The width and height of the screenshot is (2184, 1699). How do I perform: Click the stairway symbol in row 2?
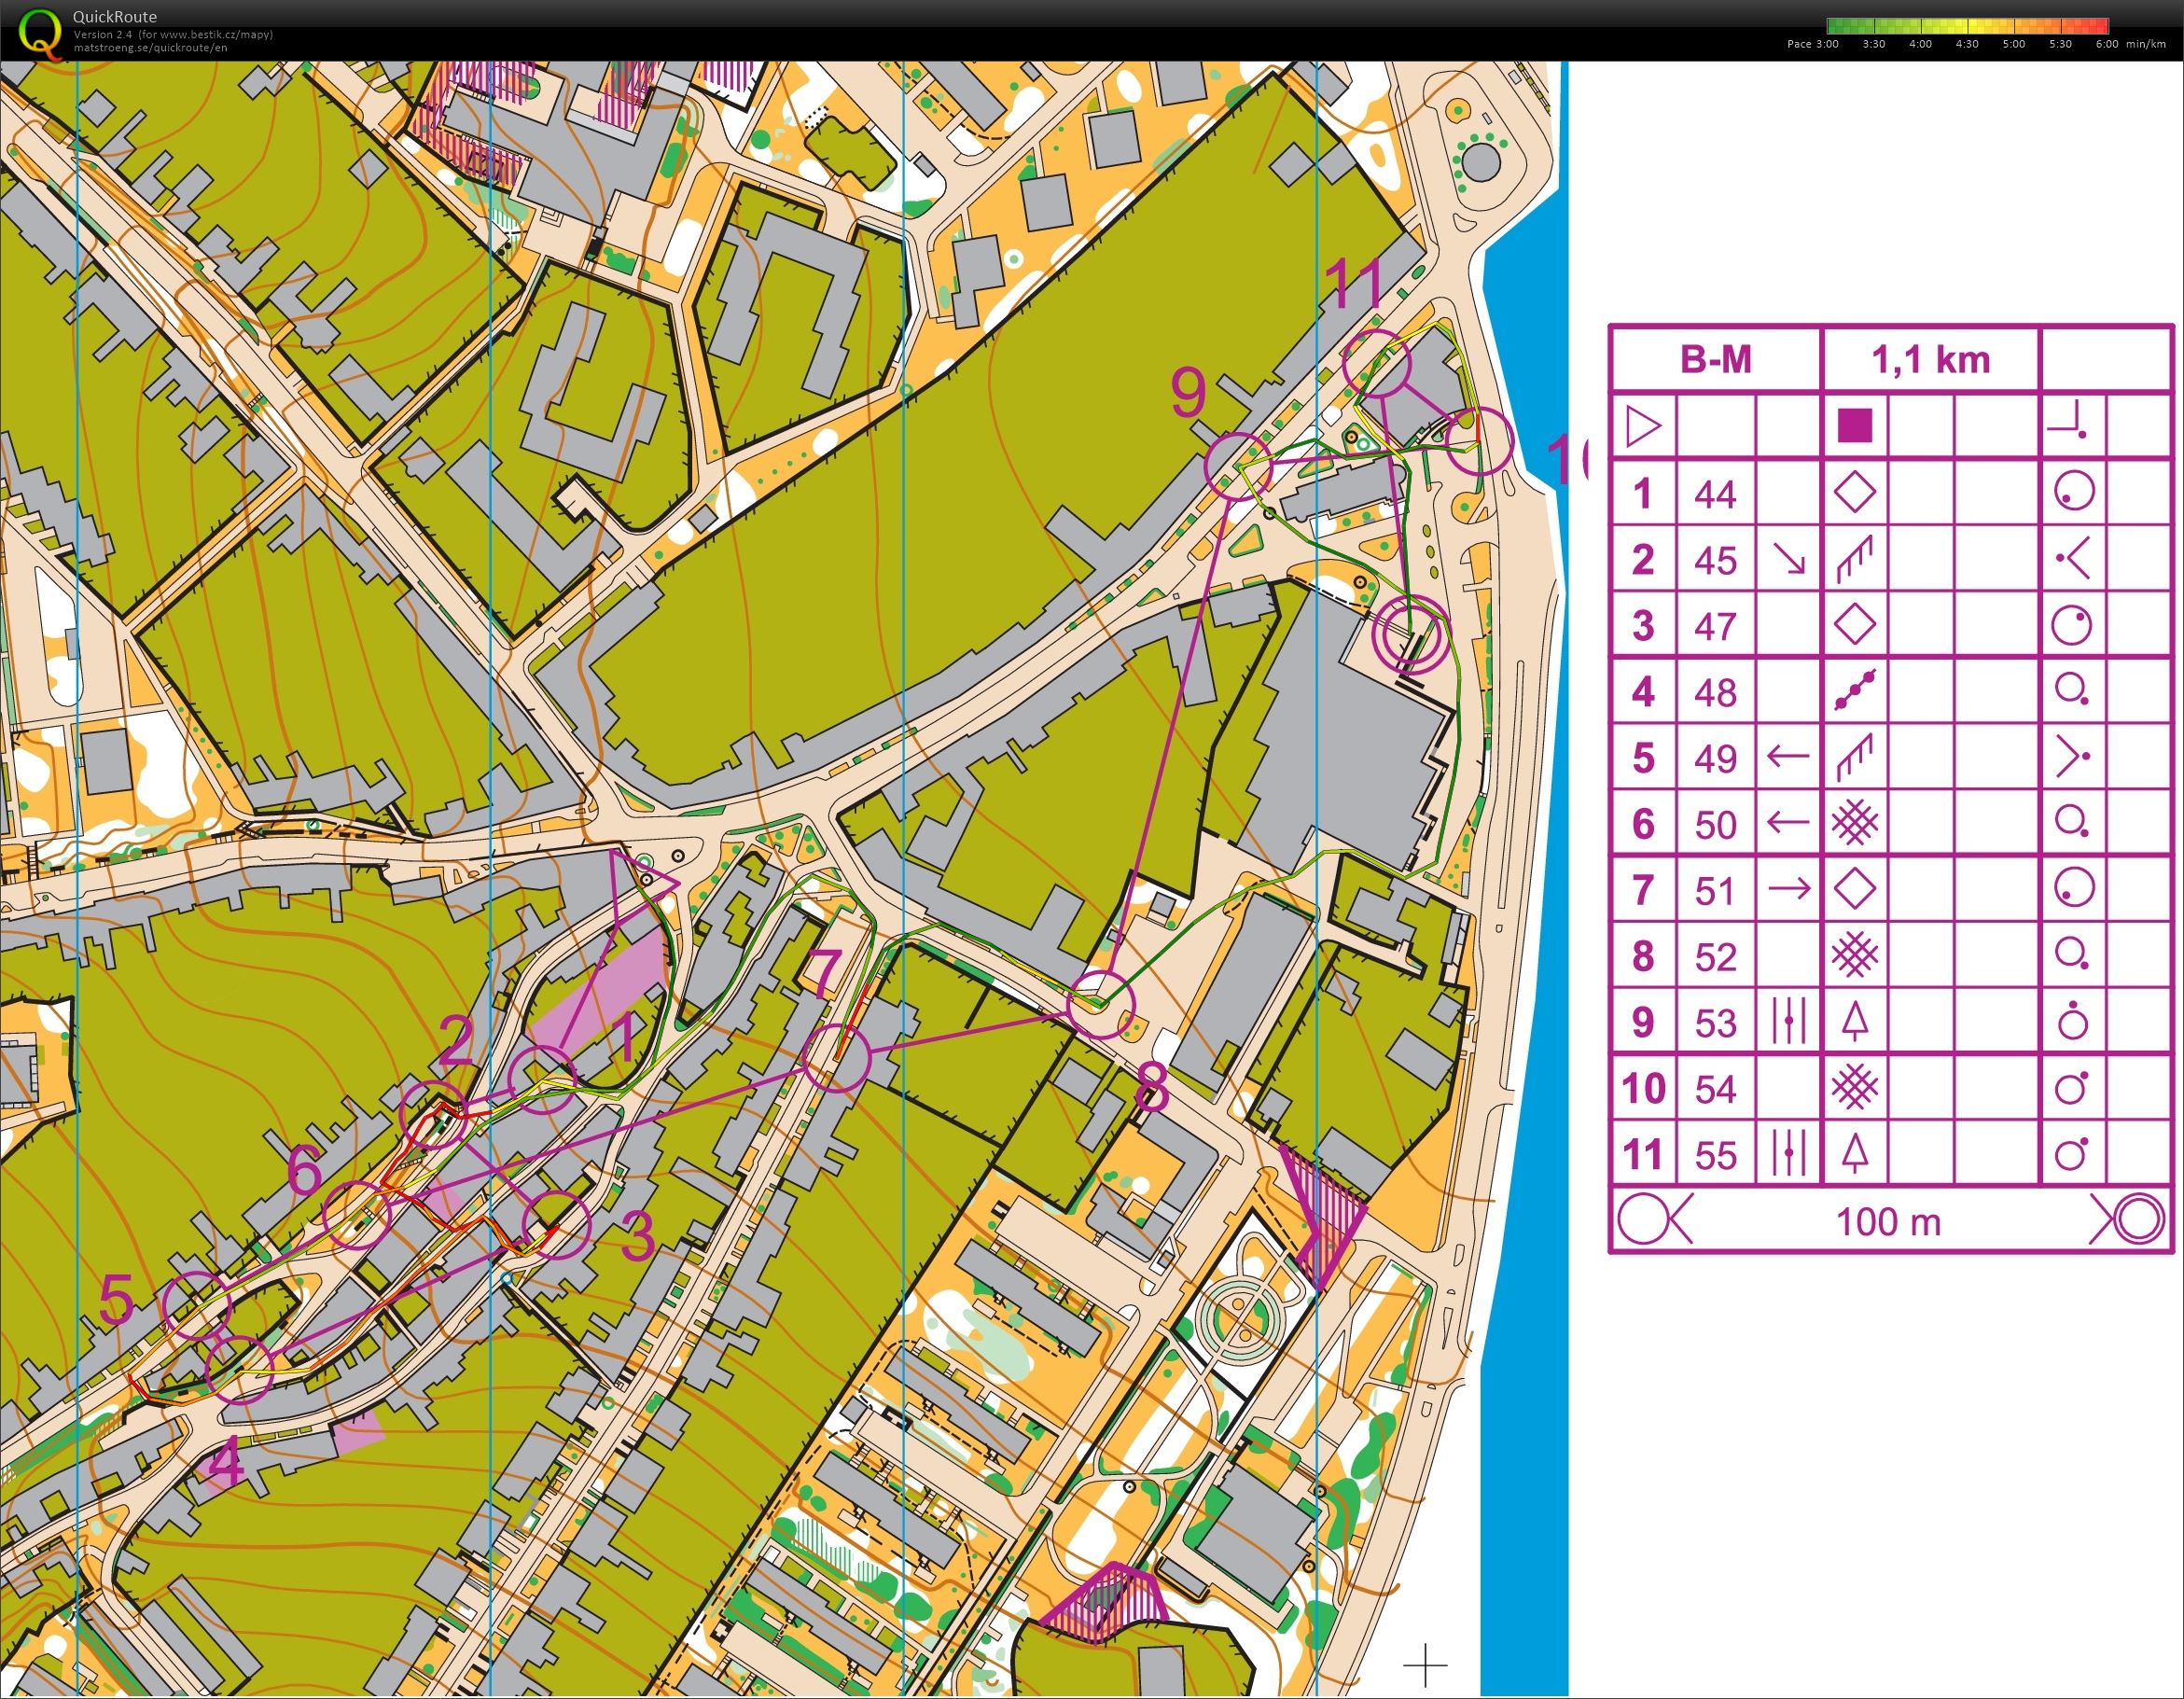pyautogui.click(x=1855, y=560)
